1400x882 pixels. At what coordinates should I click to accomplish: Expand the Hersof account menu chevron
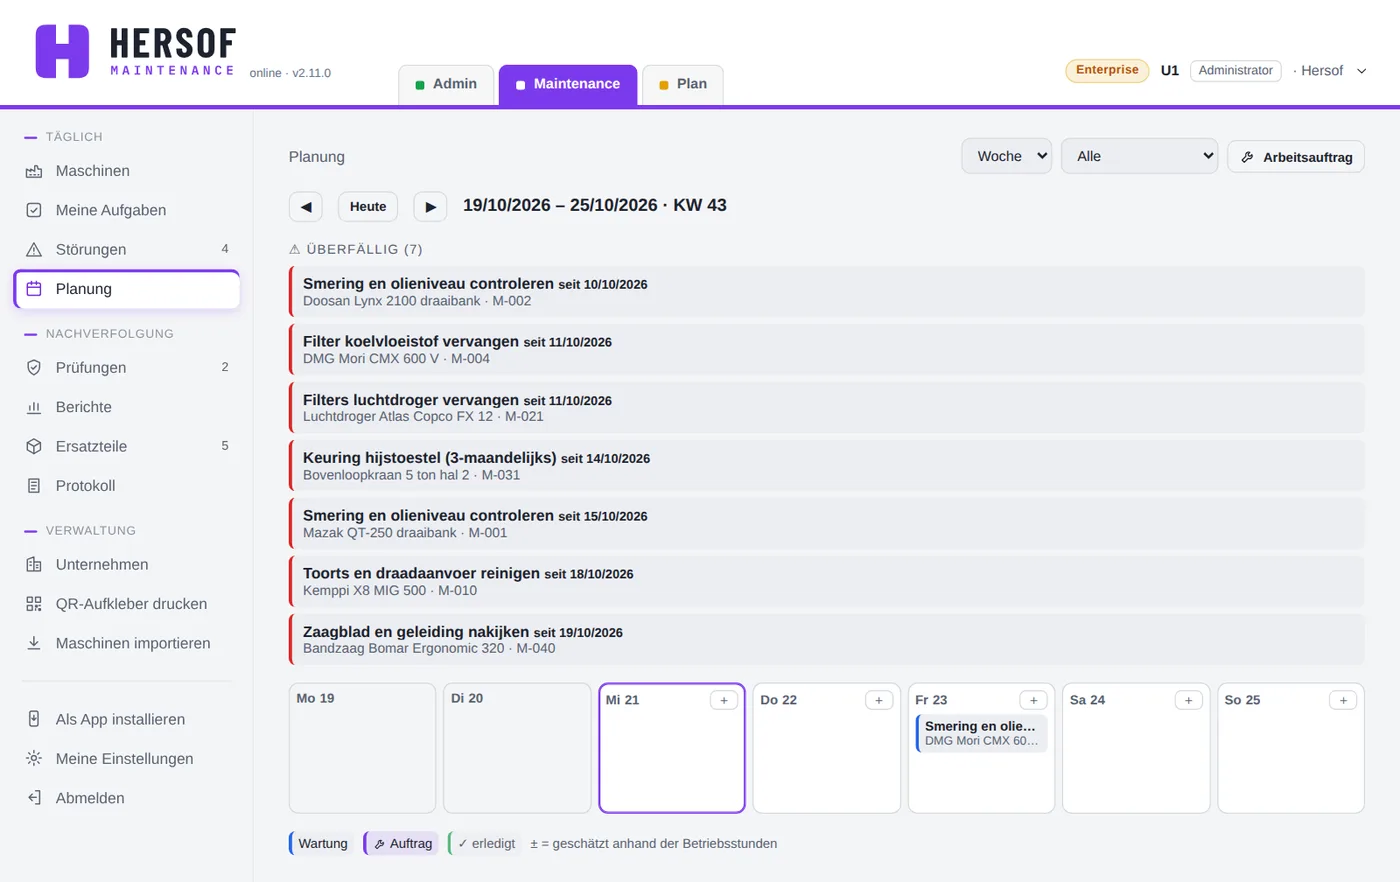point(1361,71)
